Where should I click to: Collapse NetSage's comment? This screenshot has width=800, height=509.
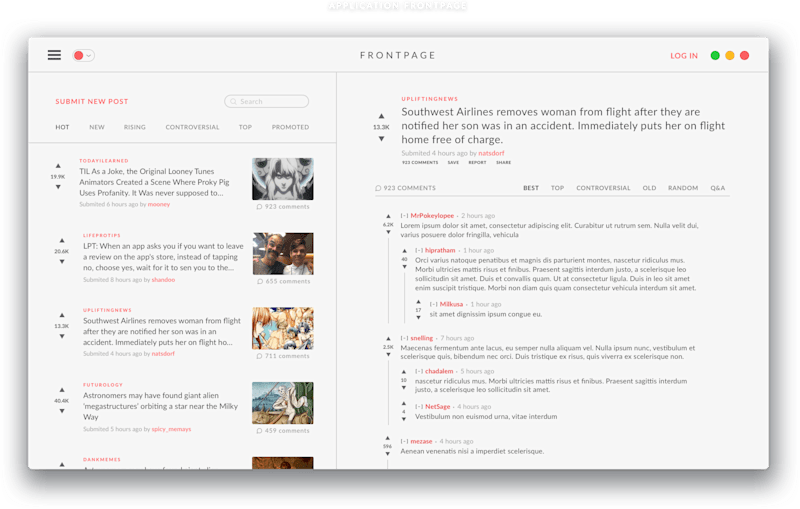click(419, 407)
